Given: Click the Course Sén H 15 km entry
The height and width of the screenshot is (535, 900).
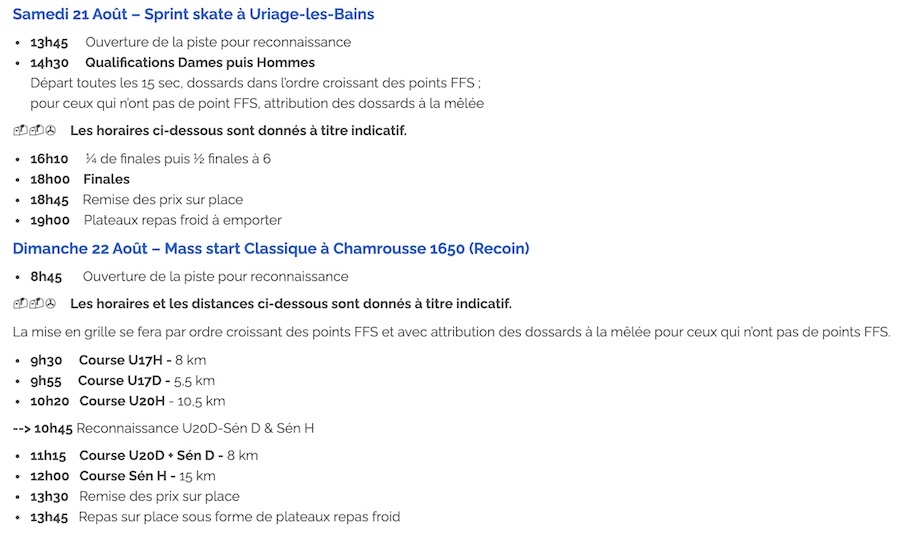Looking at the screenshot, I should coord(123,476).
